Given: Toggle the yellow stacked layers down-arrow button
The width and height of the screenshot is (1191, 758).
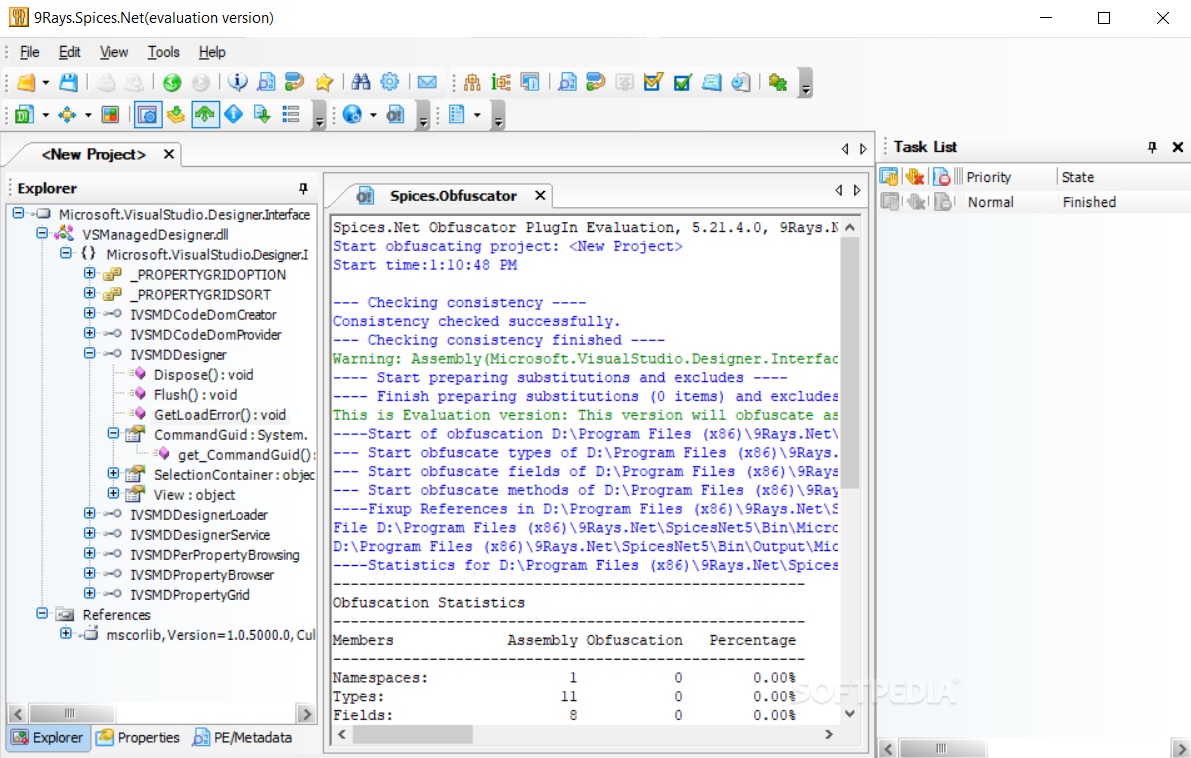Looking at the screenshot, I should pos(176,115).
